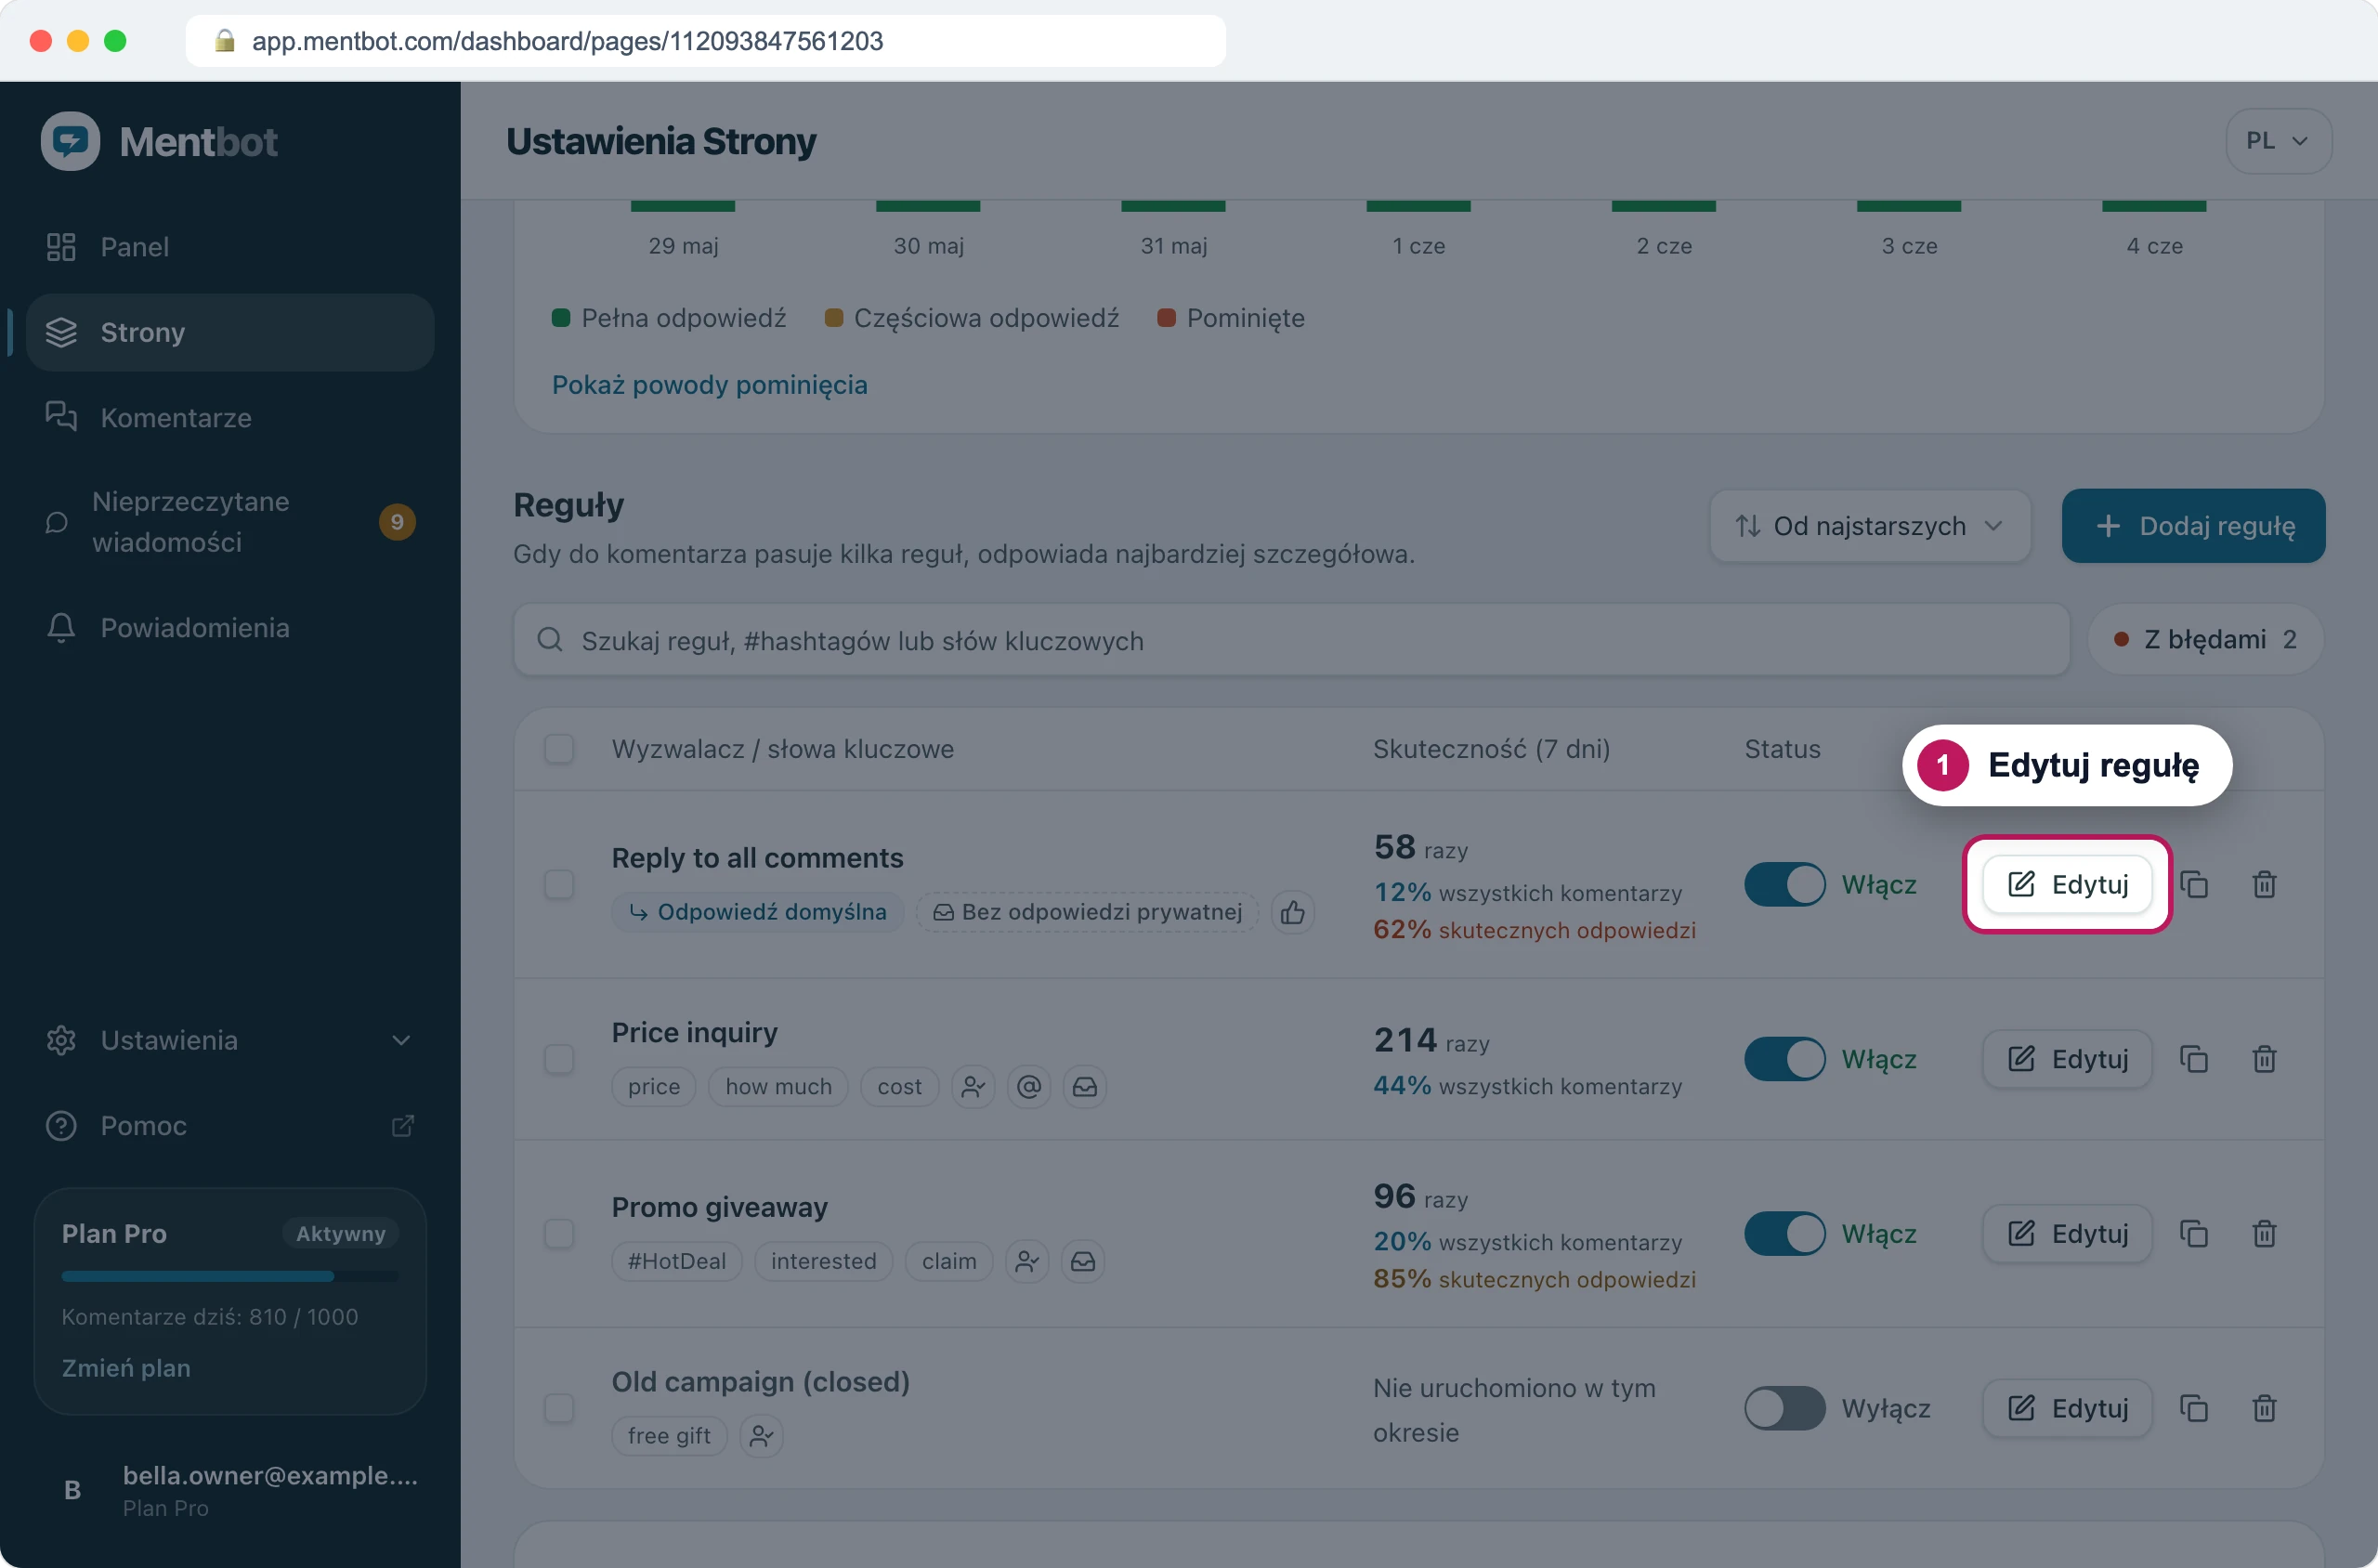This screenshot has height=1568, width=2378.
Task: Check the Price inquiry row checkbox
Action: point(559,1059)
